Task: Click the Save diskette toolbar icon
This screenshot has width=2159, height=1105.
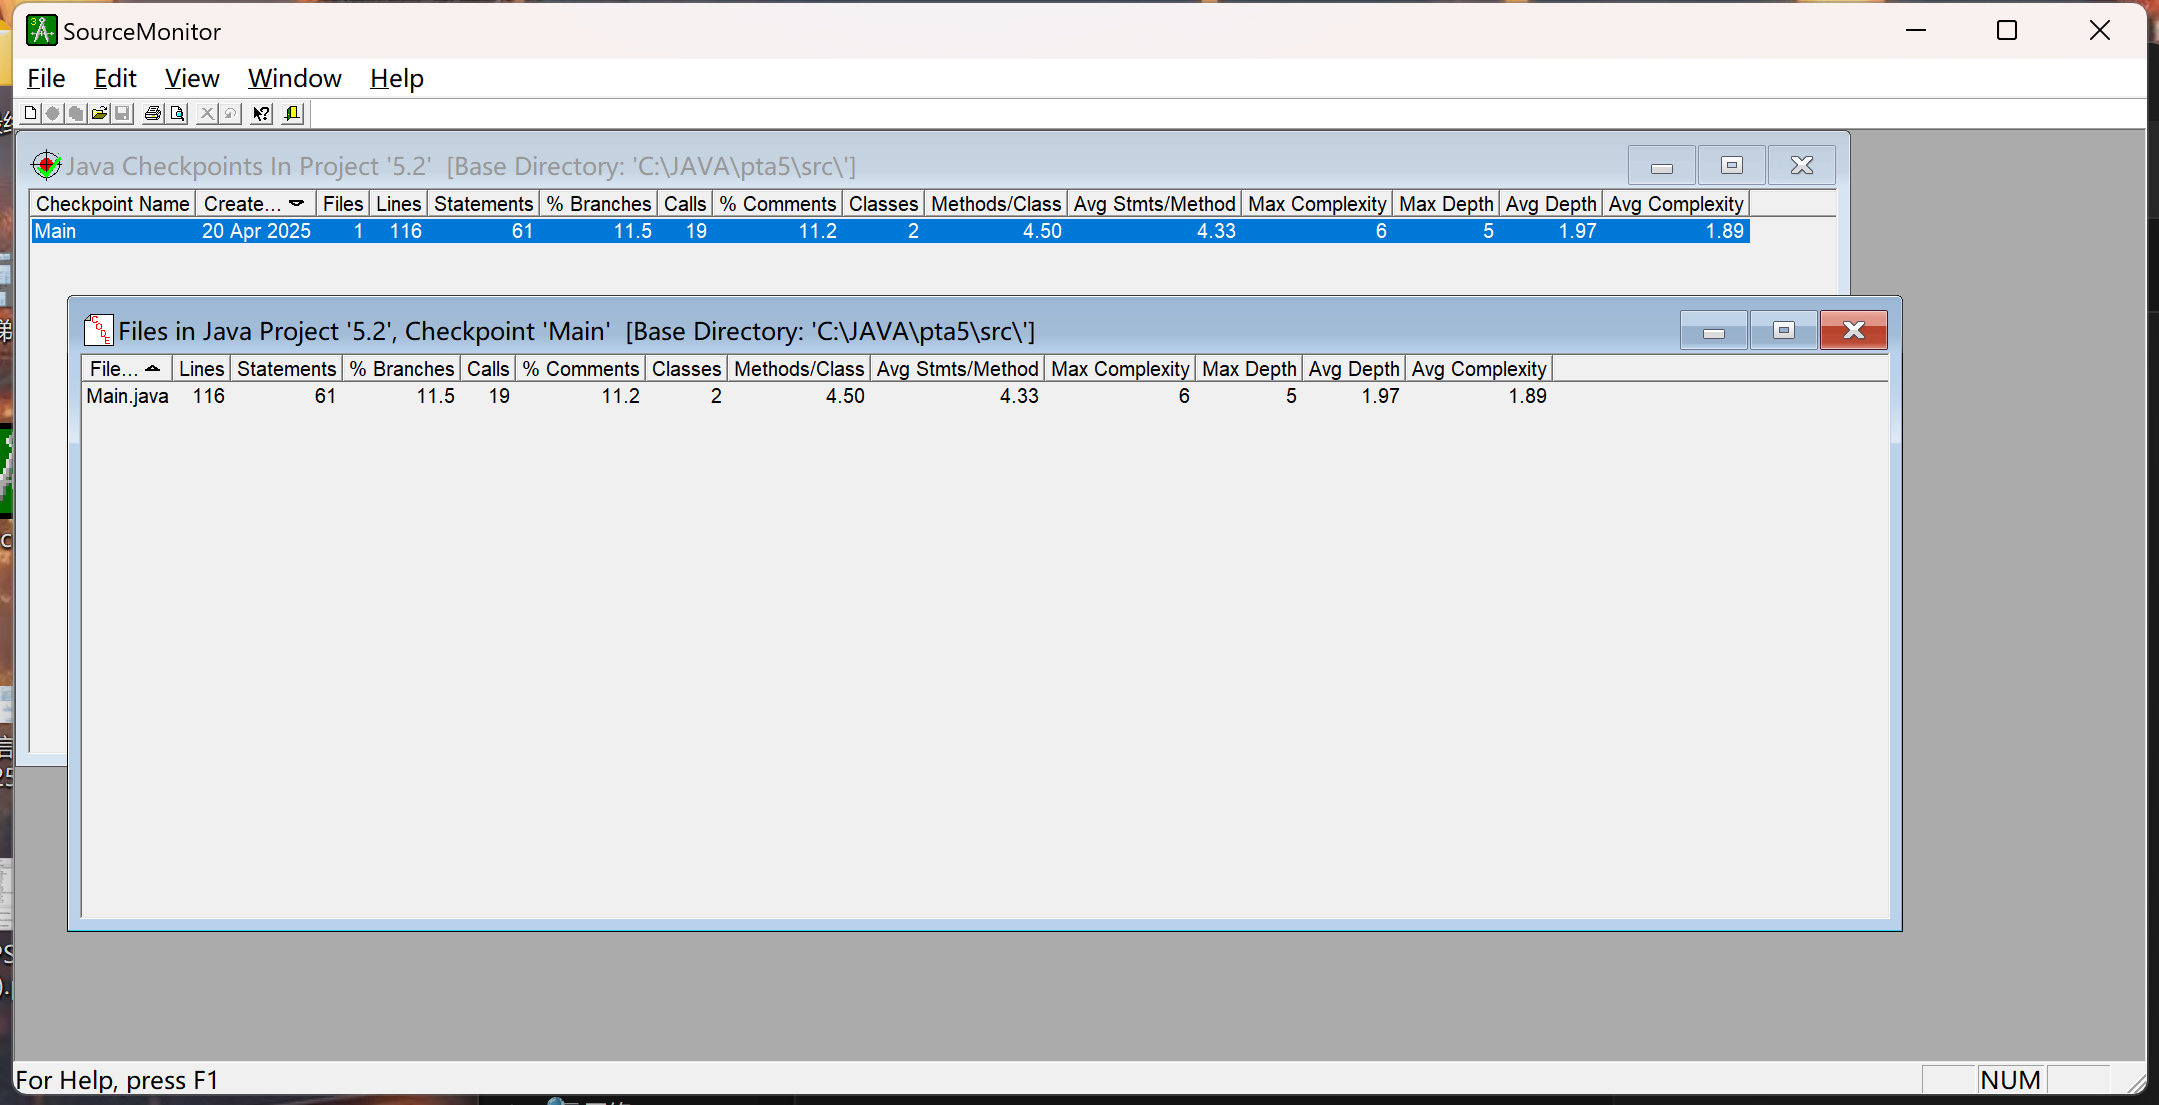Action: (122, 113)
